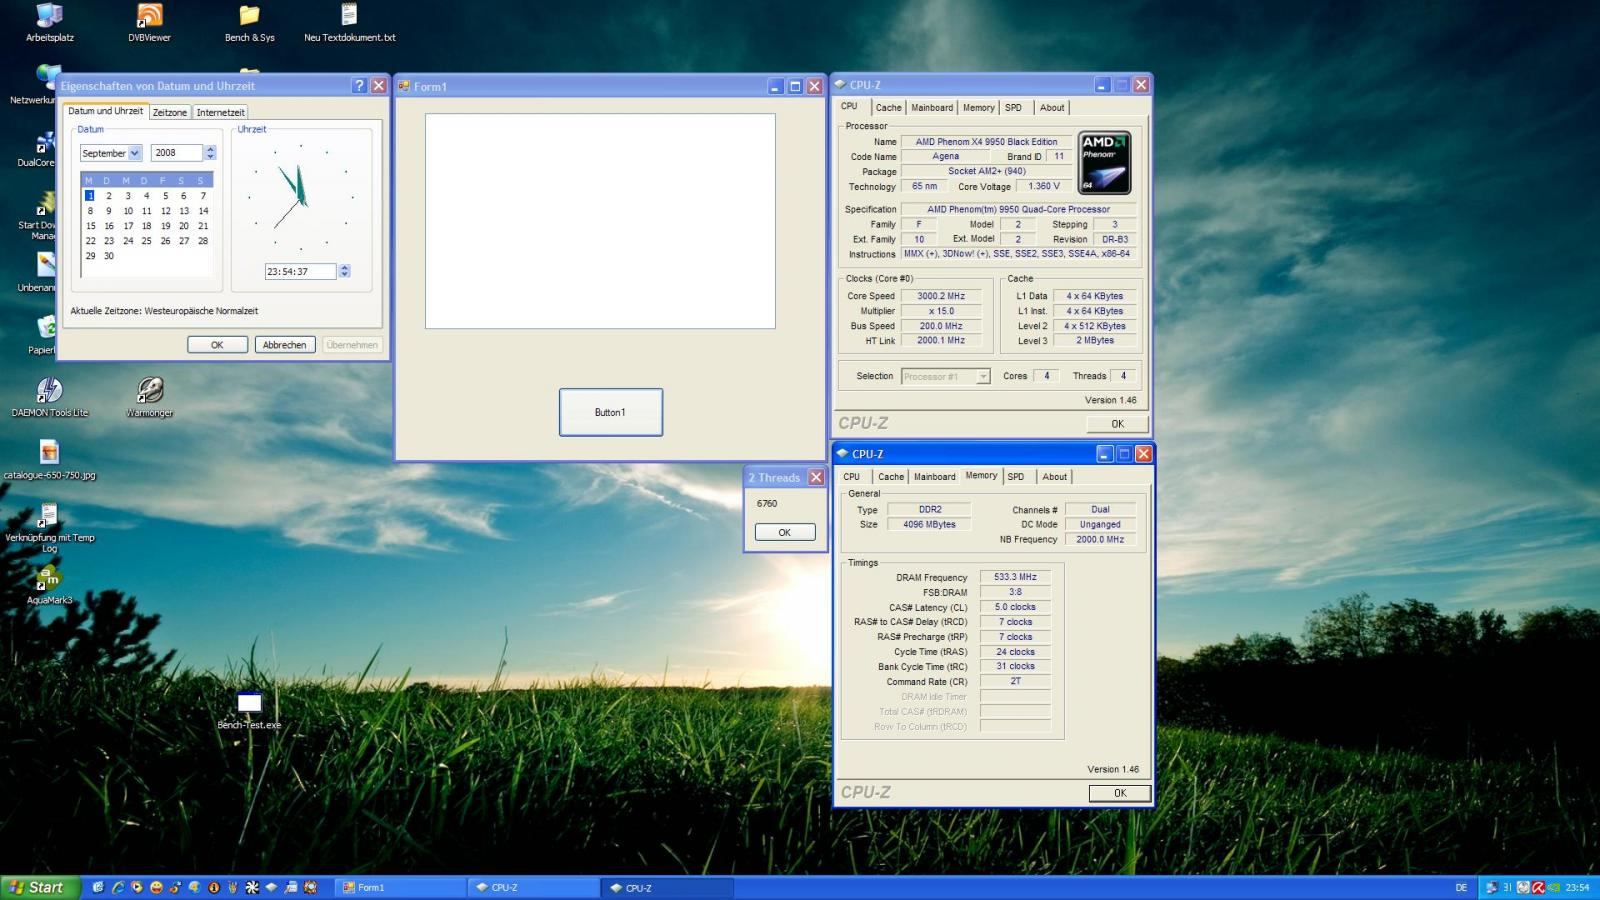Image resolution: width=1600 pixels, height=900 pixels.
Task: Switch to the Internetzeit tab
Action: tap(220, 112)
